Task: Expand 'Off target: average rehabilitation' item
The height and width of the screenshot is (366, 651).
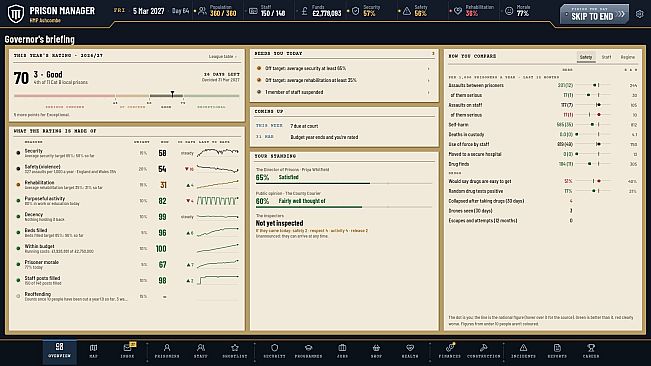Action: pos(344,80)
